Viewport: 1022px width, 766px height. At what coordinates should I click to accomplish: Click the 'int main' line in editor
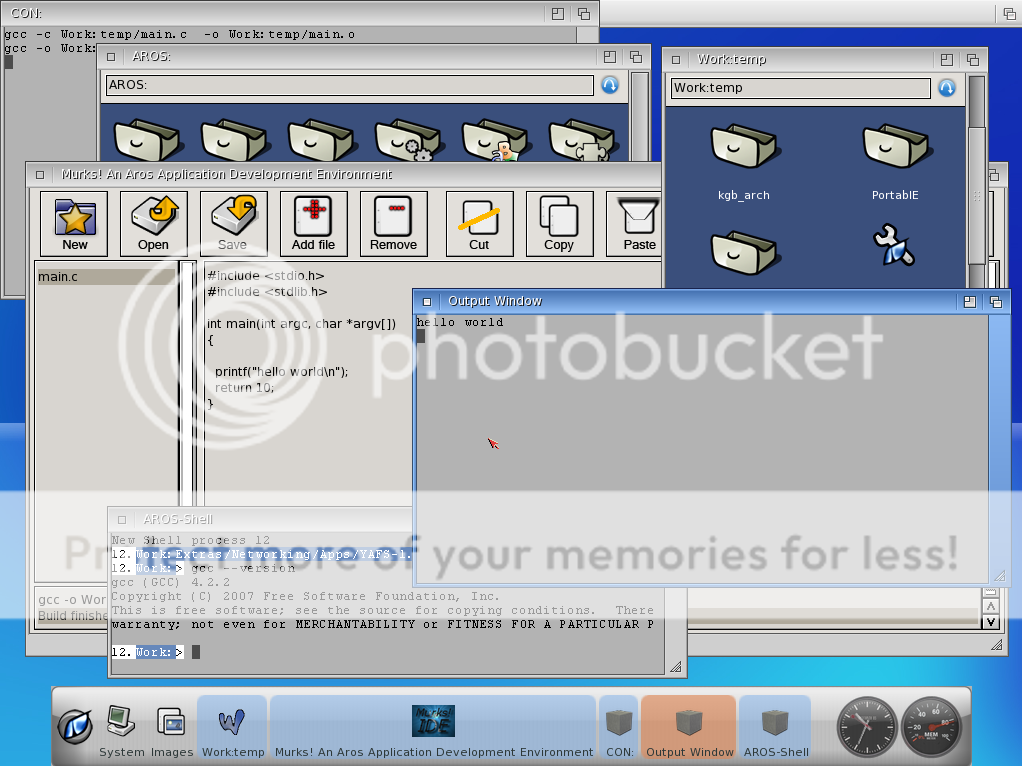point(301,323)
